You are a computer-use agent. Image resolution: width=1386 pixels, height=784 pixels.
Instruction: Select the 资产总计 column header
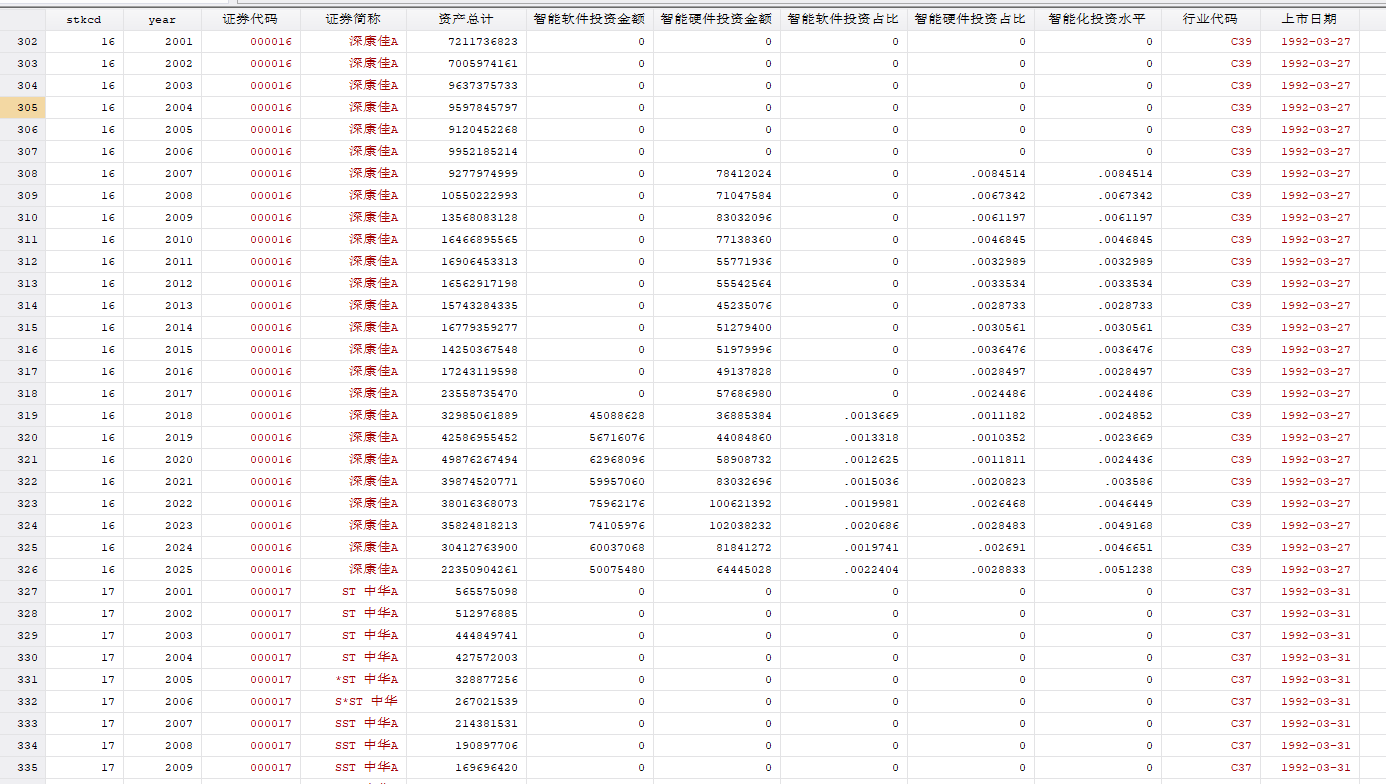[466, 19]
